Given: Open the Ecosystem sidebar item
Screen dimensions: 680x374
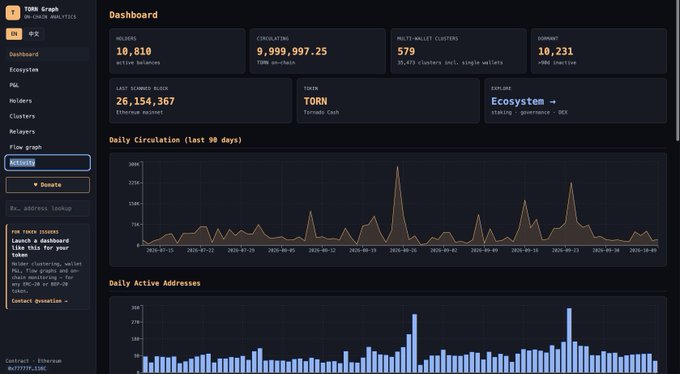Looking at the screenshot, I should pyautogui.click(x=47, y=70).
